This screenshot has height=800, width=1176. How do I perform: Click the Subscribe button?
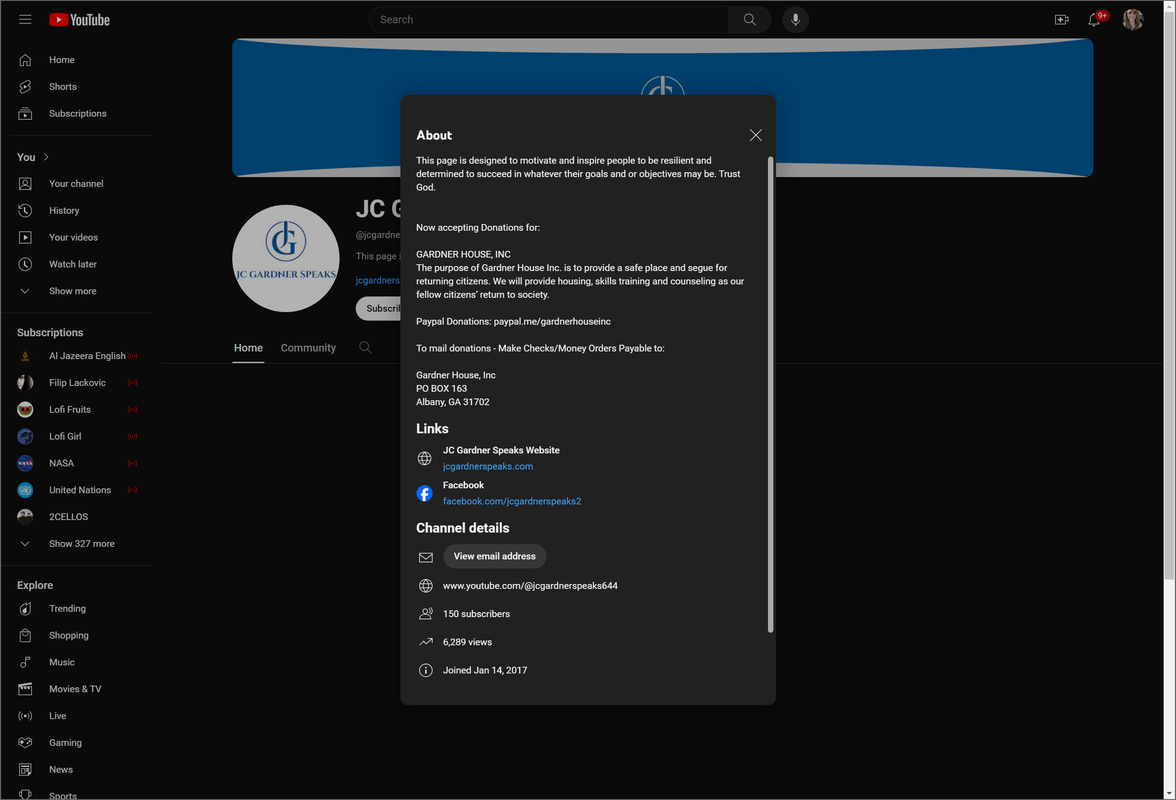379,309
